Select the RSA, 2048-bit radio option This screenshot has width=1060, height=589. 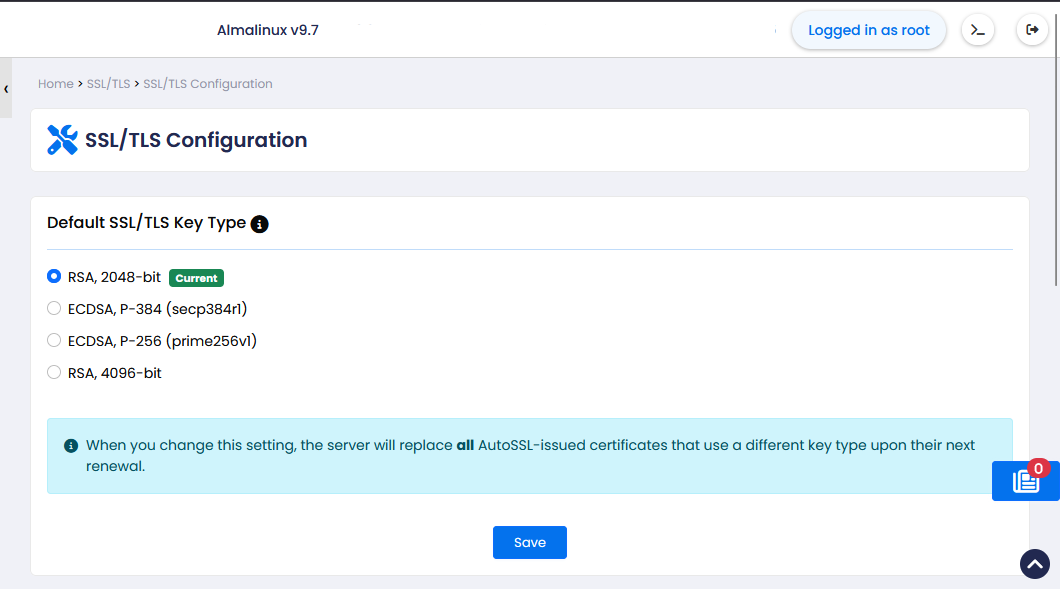click(54, 276)
